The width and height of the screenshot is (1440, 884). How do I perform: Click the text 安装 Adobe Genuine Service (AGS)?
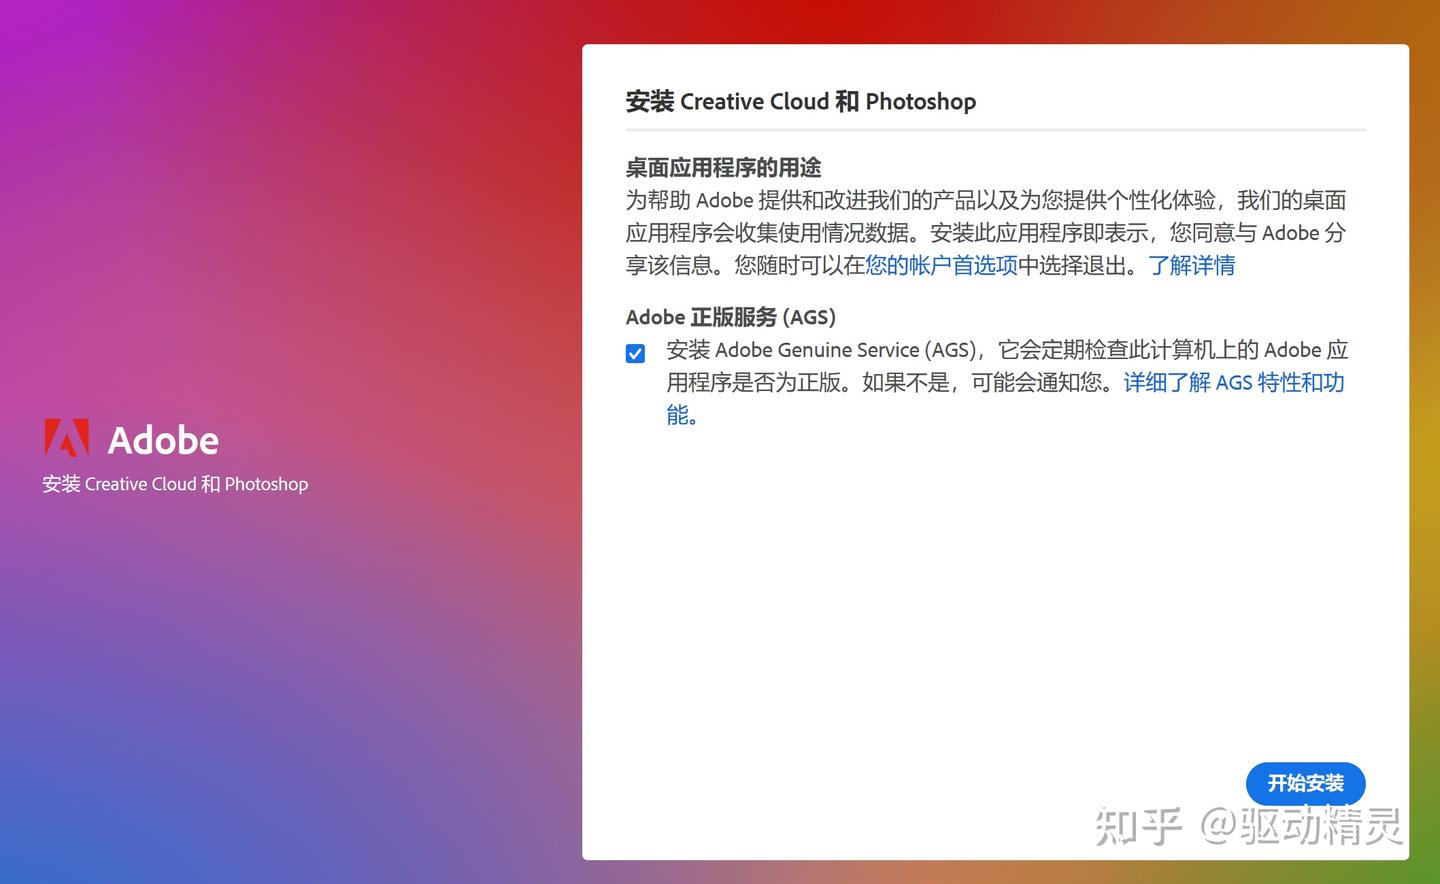pyautogui.click(x=821, y=350)
